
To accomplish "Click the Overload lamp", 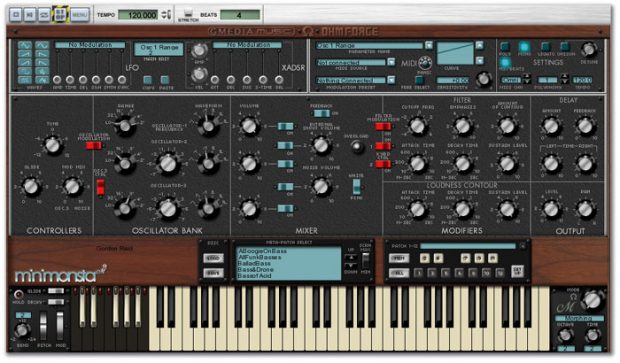I will pyautogui.click(x=357, y=147).
